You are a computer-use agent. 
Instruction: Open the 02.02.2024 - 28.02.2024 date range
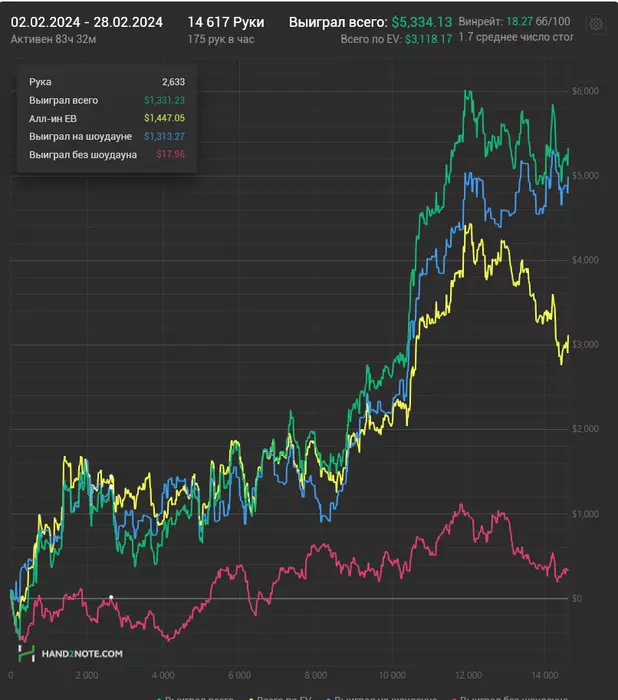point(87,21)
